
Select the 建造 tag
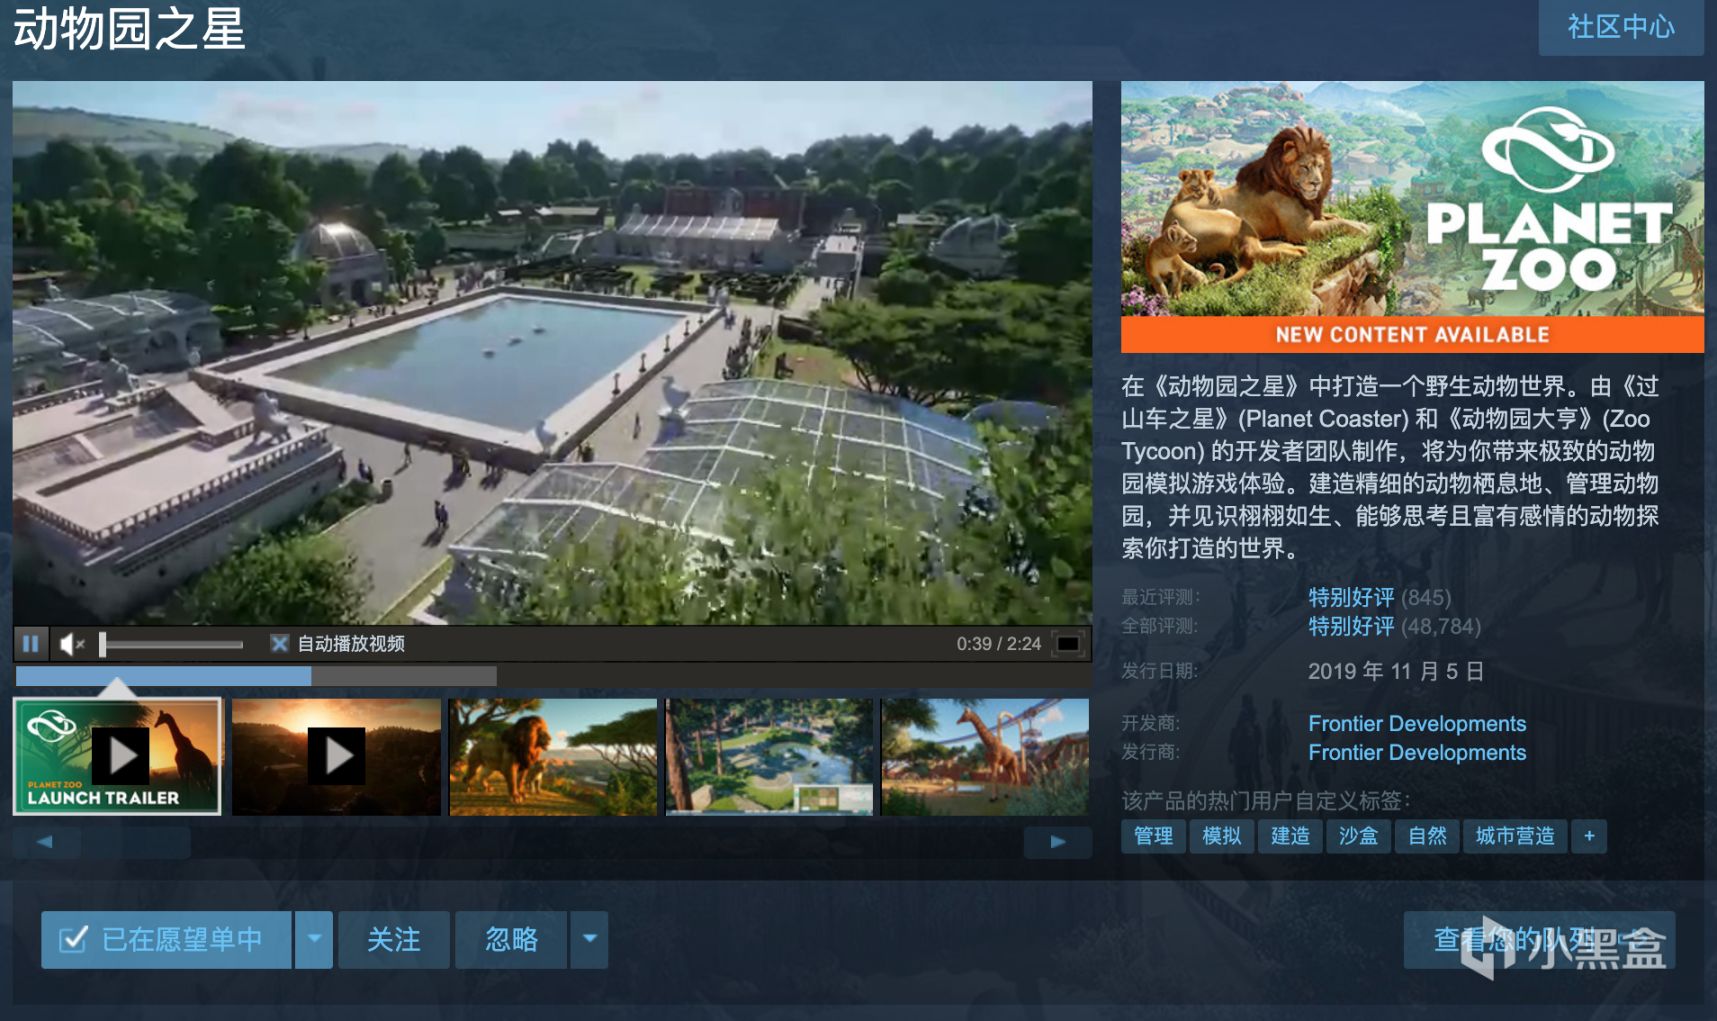click(x=1290, y=836)
